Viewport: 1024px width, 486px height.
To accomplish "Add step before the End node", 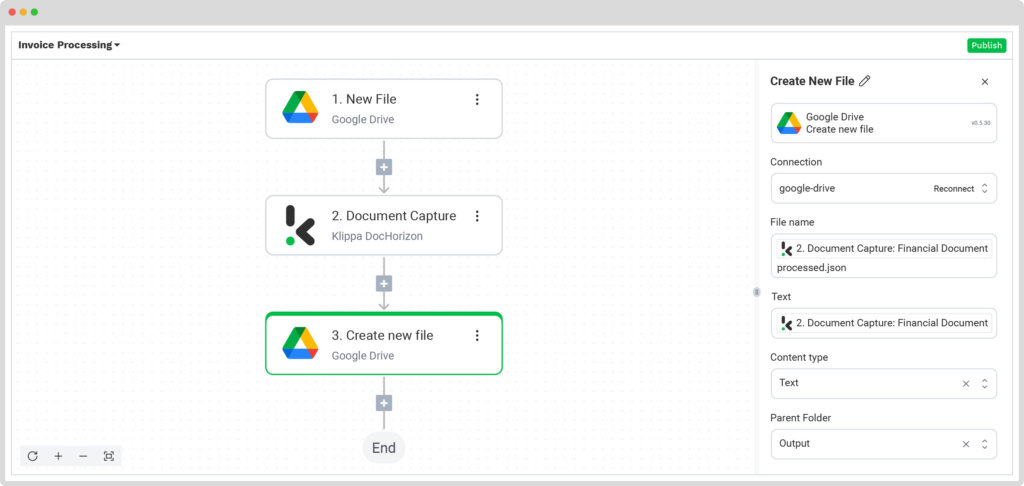I will 384,403.
